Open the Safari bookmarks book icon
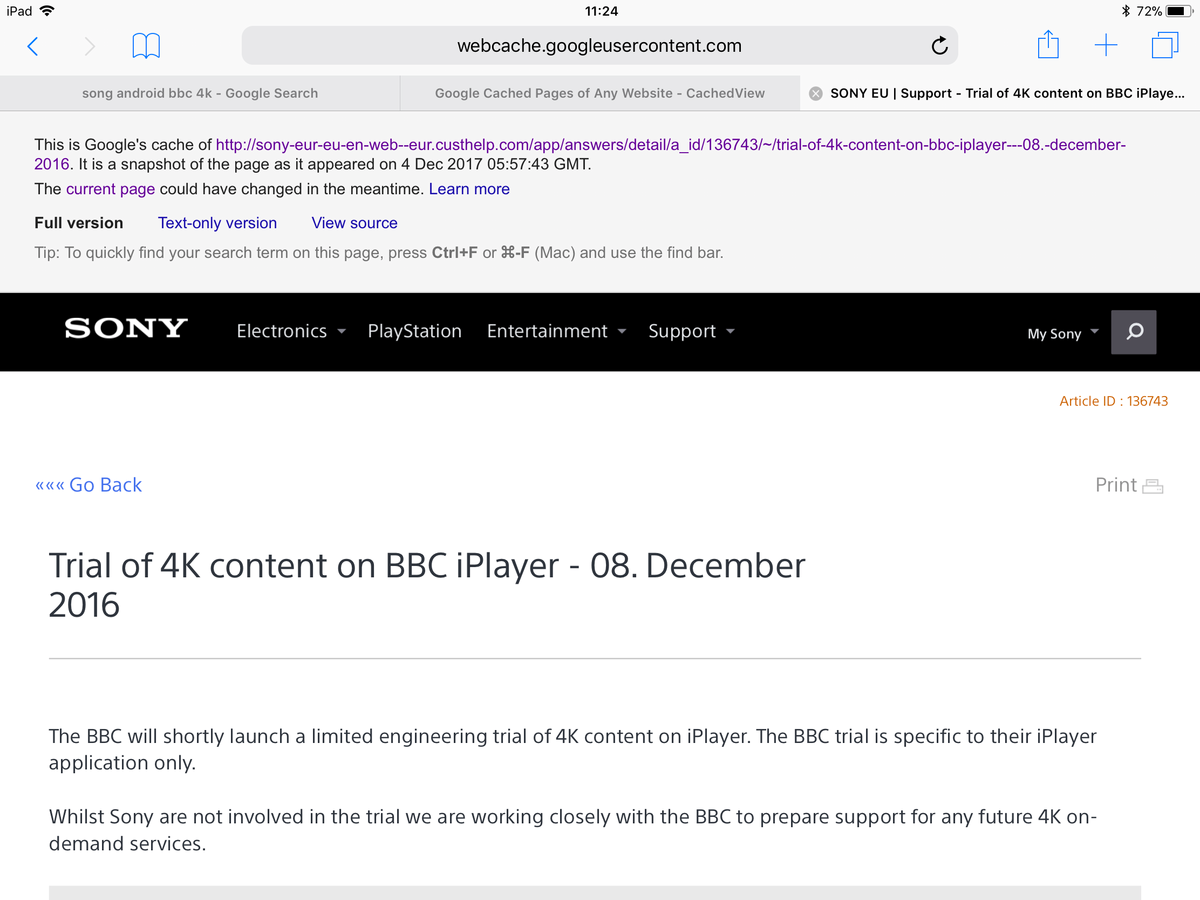This screenshot has width=1200, height=900. coord(146,46)
